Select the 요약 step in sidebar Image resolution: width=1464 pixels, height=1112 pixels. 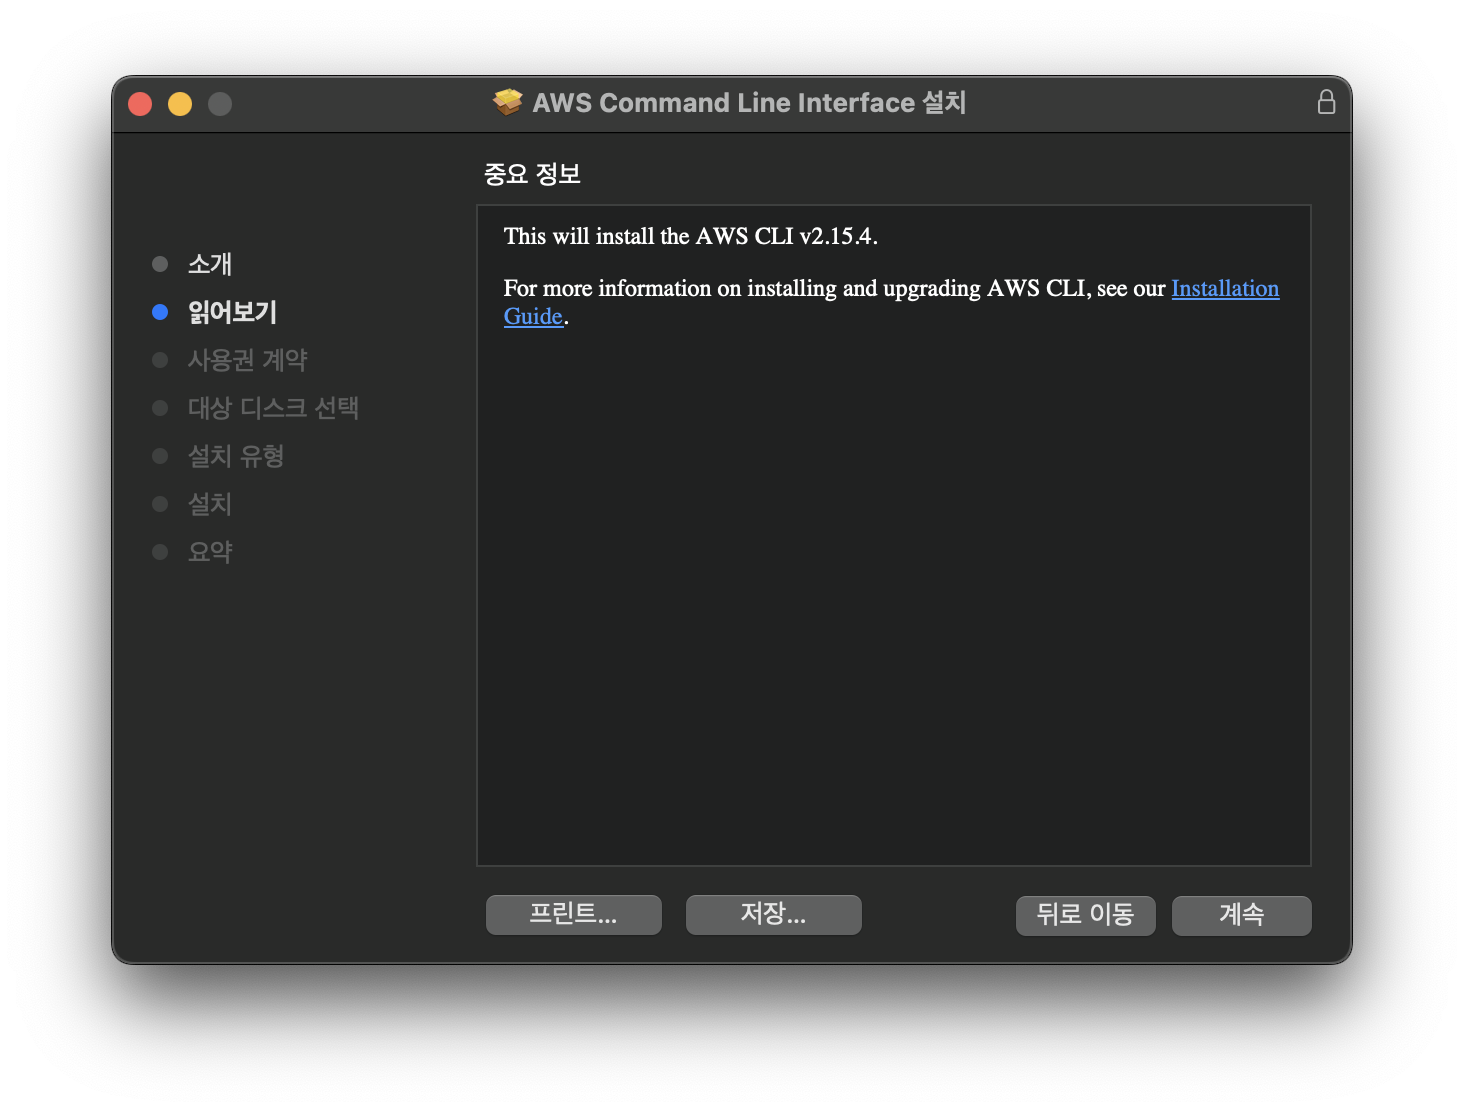click(210, 552)
